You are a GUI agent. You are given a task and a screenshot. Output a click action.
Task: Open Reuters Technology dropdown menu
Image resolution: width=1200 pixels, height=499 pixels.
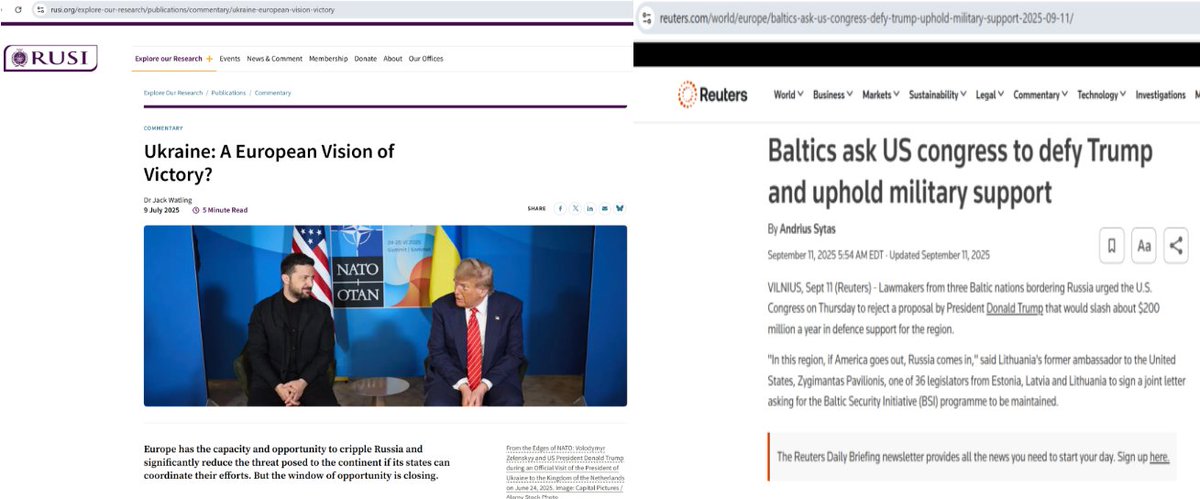[x=1102, y=95]
